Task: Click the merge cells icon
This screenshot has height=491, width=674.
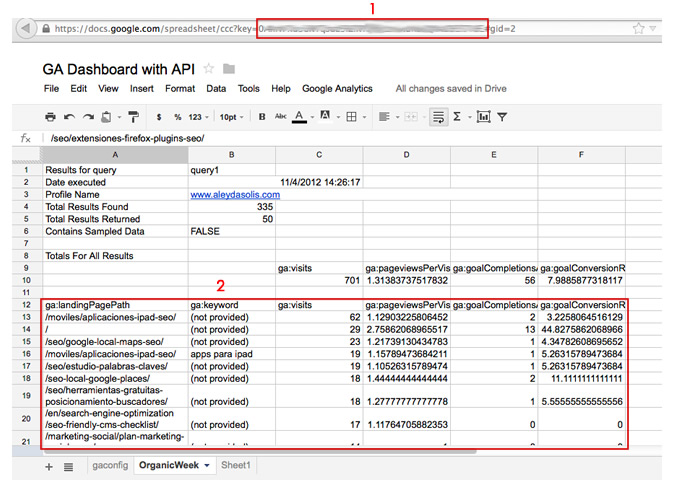Action: click(411, 117)
